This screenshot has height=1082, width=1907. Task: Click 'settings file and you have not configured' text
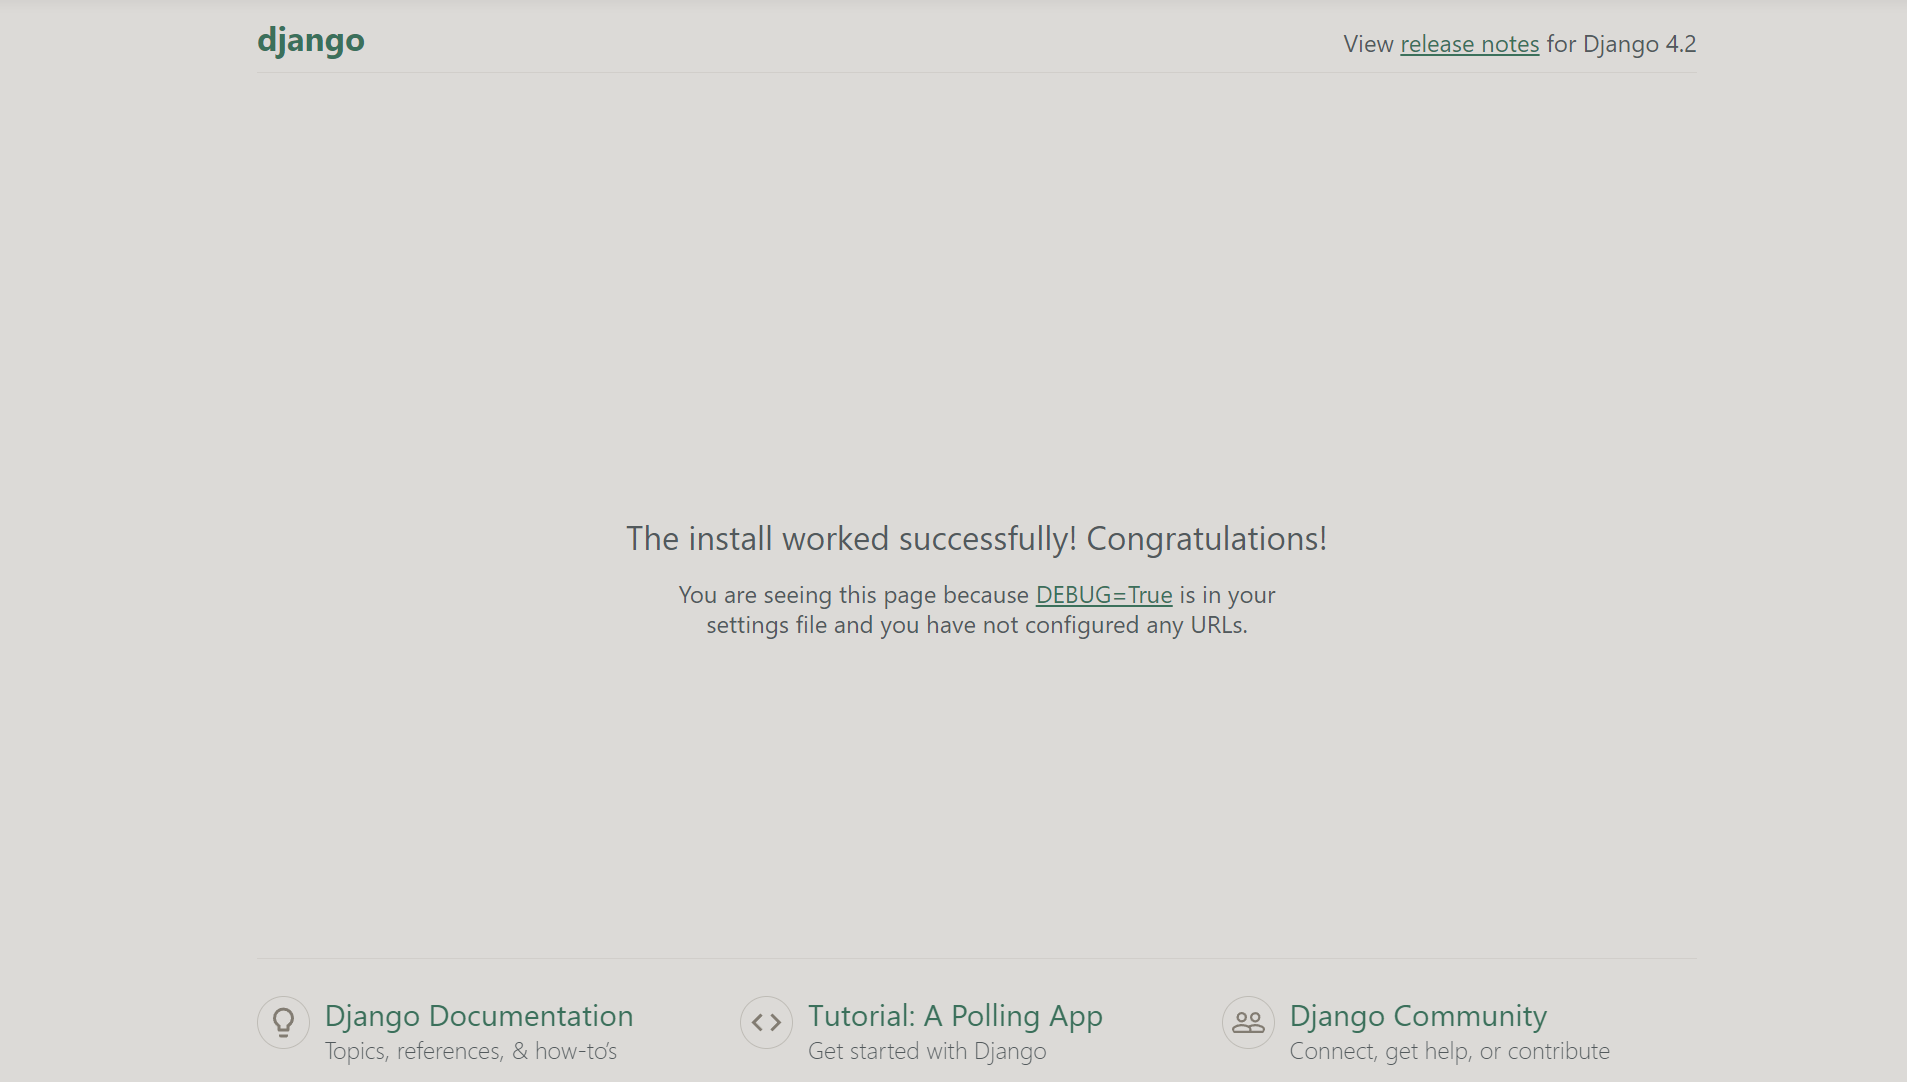[923, 625]
